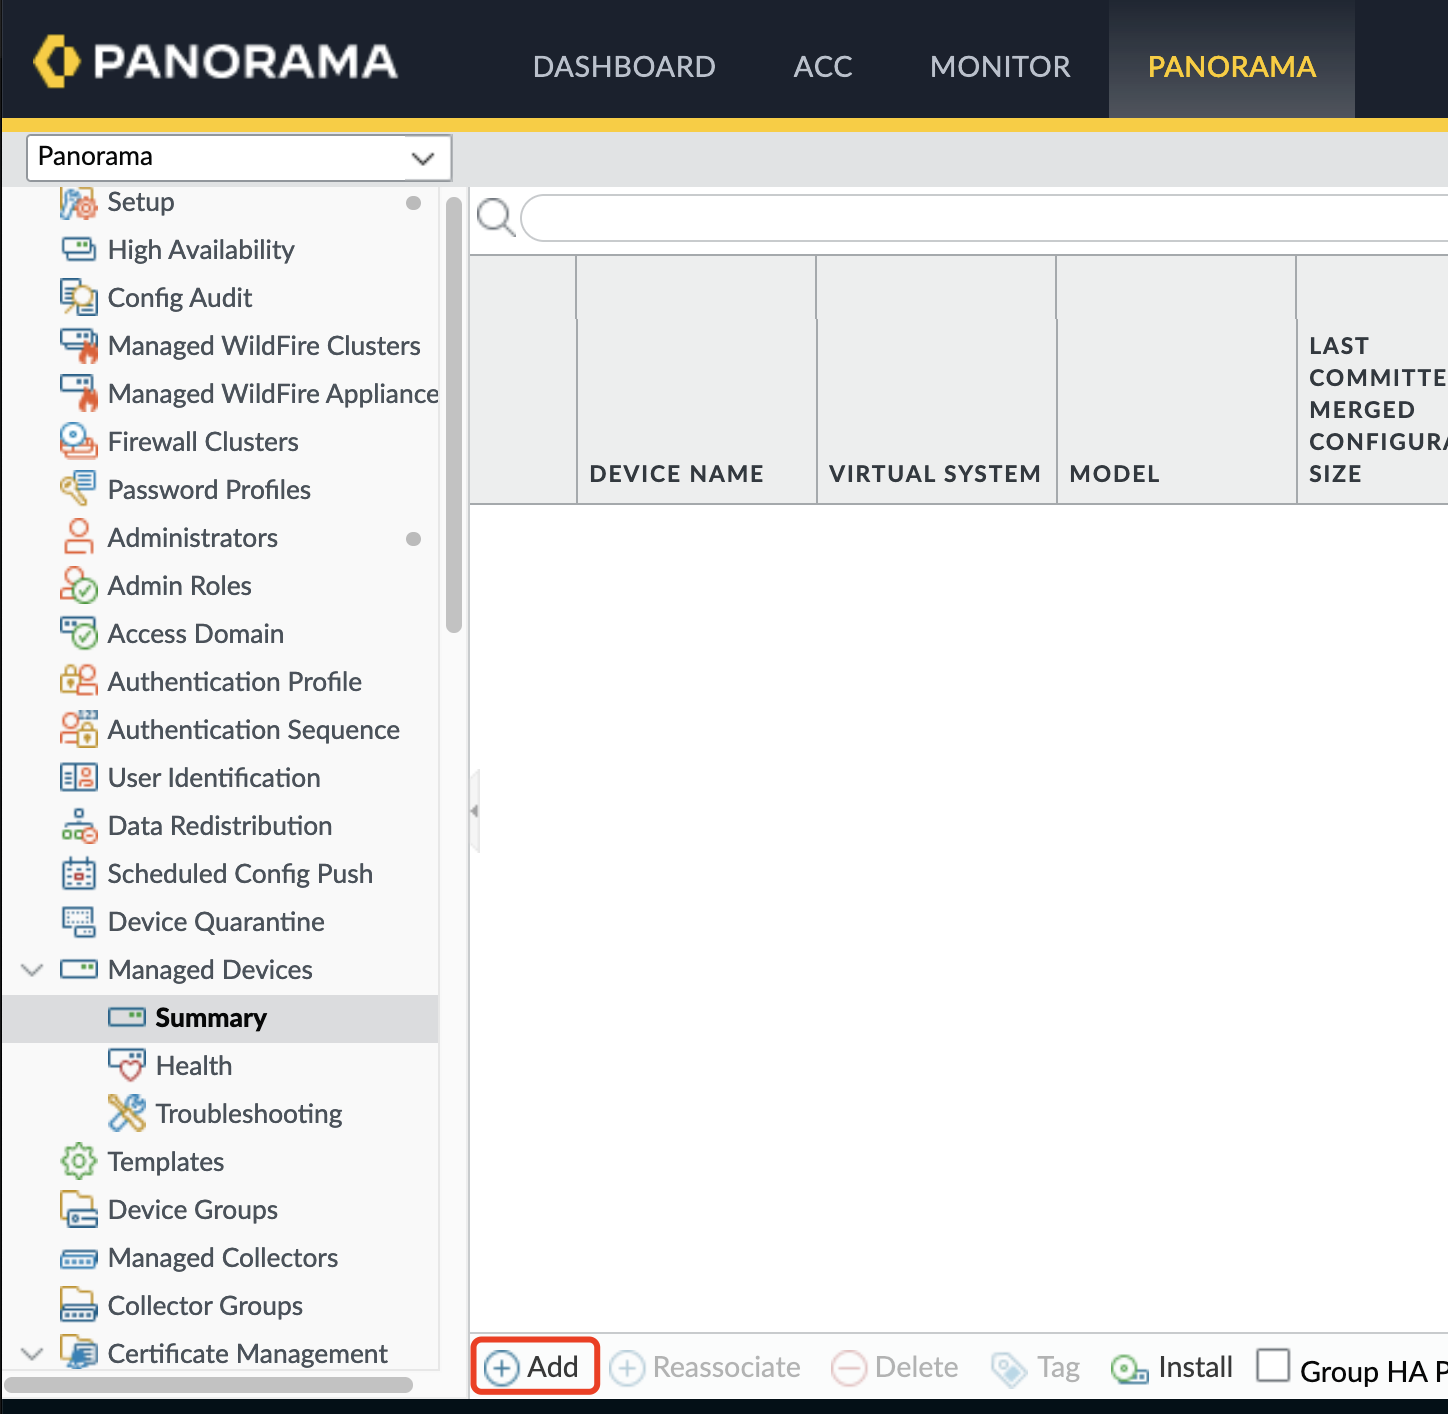Click the Password Profiles key icon
This screenshot has height=1414, width=1448.
click(79, 489)
